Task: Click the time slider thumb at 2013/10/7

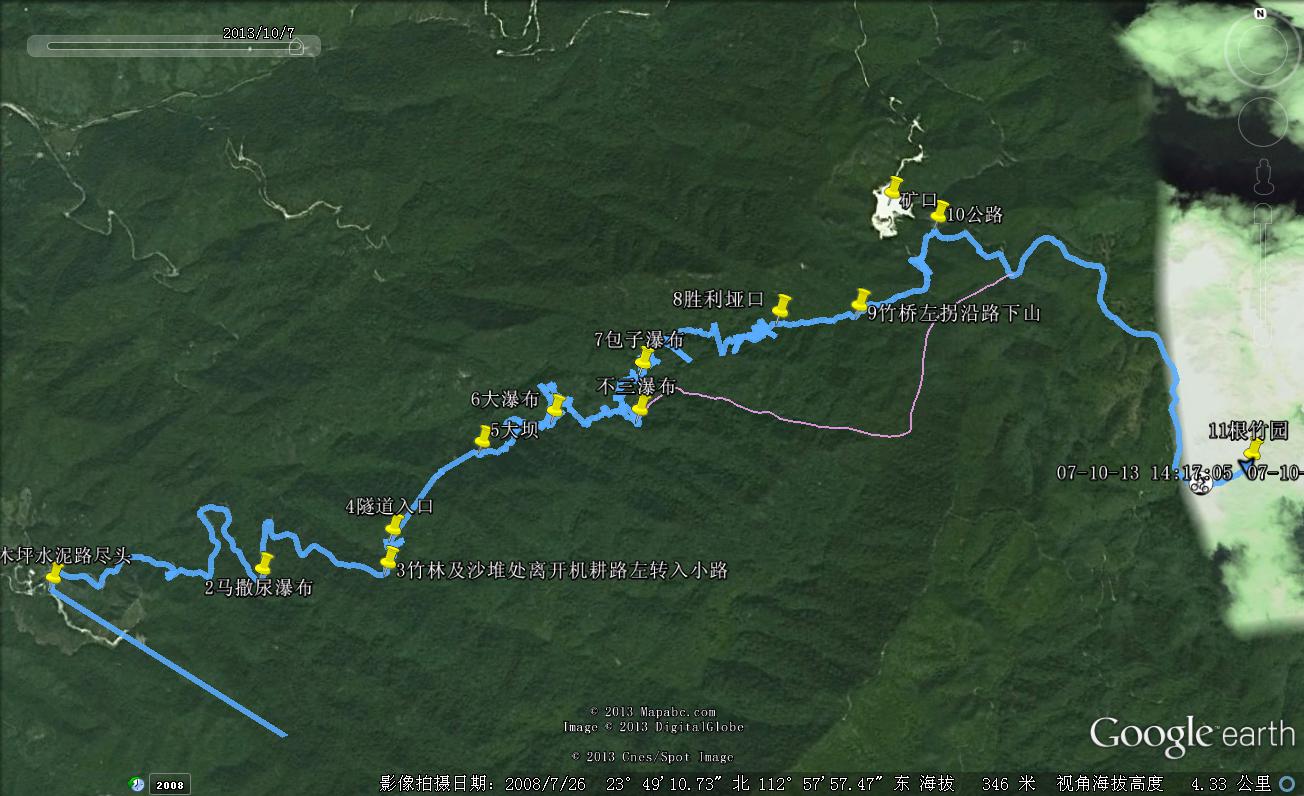Action: [296, 45]
